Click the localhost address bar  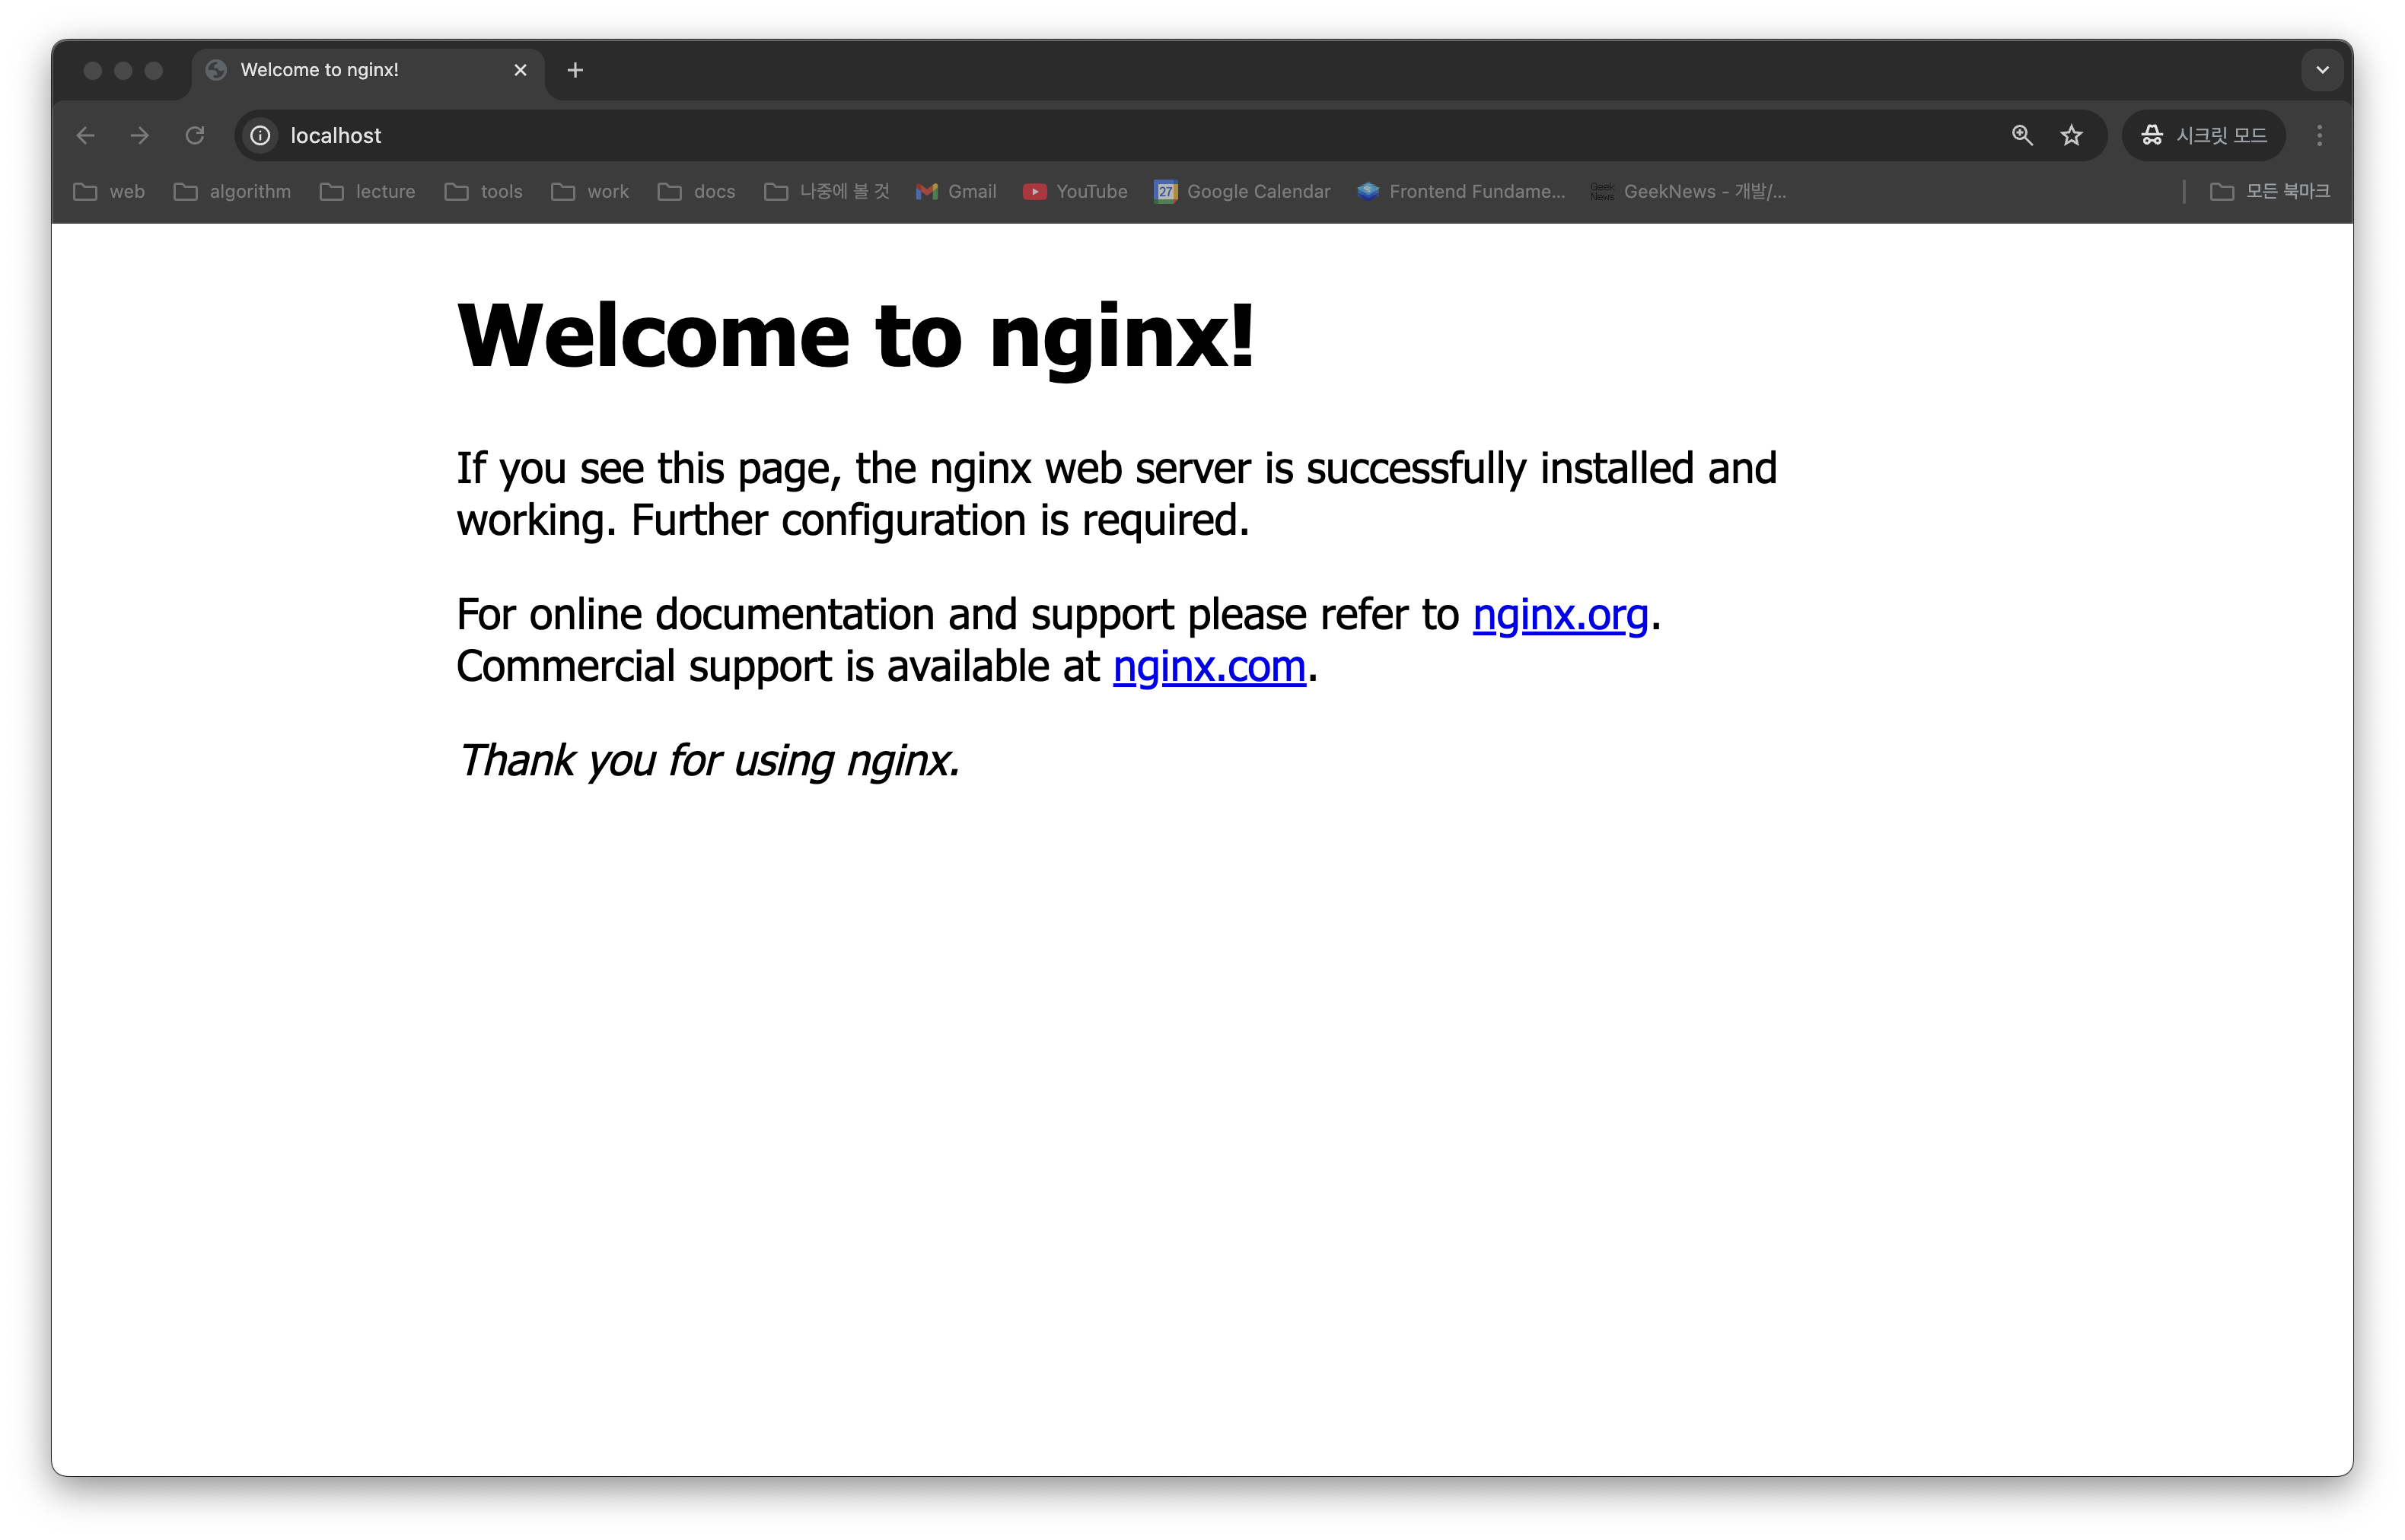[x=1100, y=135]
